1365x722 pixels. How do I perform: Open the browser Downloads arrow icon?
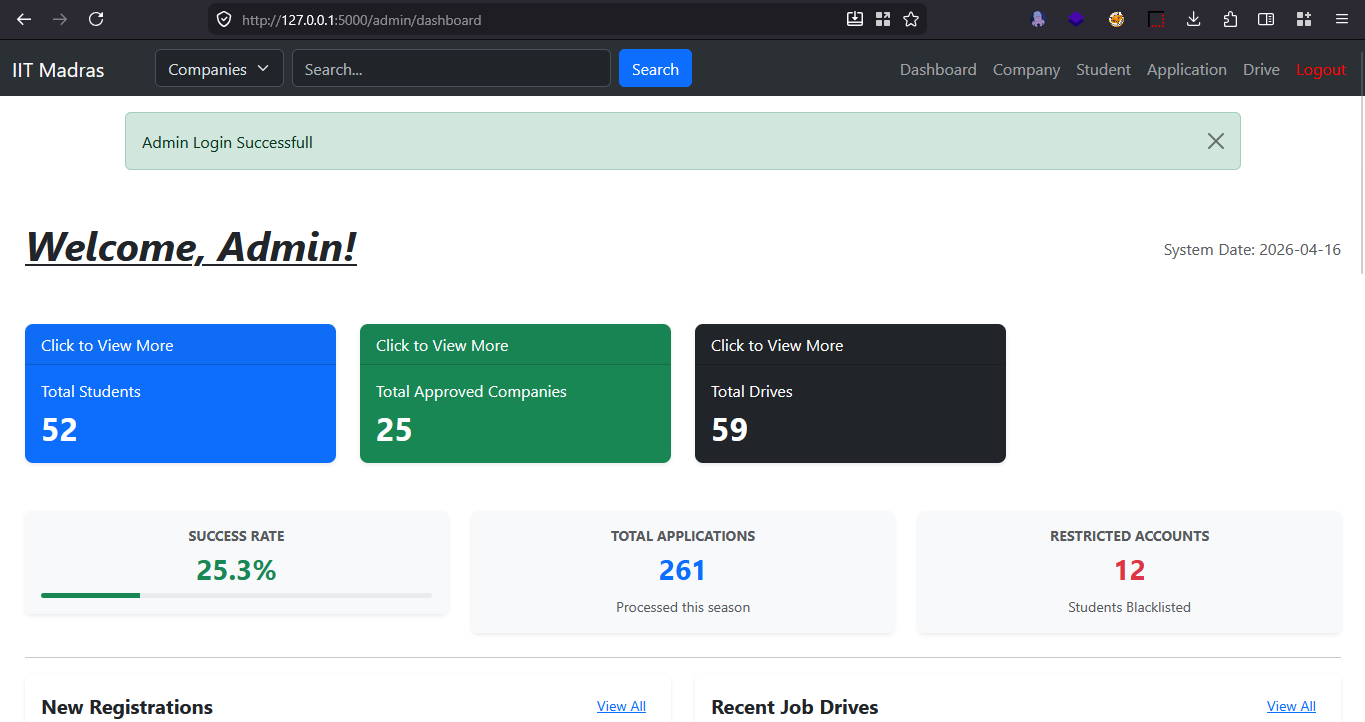(1194, 19)
